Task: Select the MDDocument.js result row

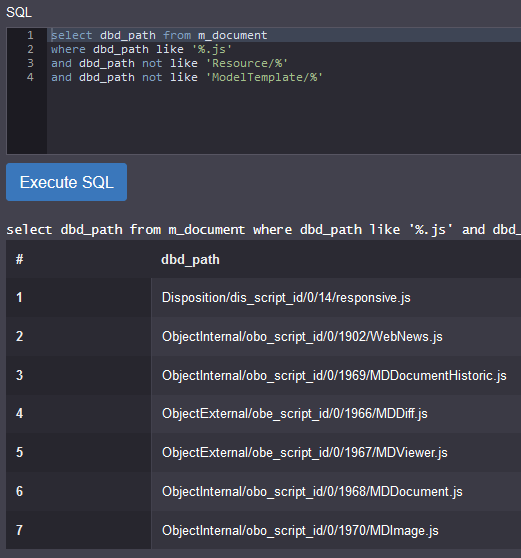Action: (x=263, y=491)
